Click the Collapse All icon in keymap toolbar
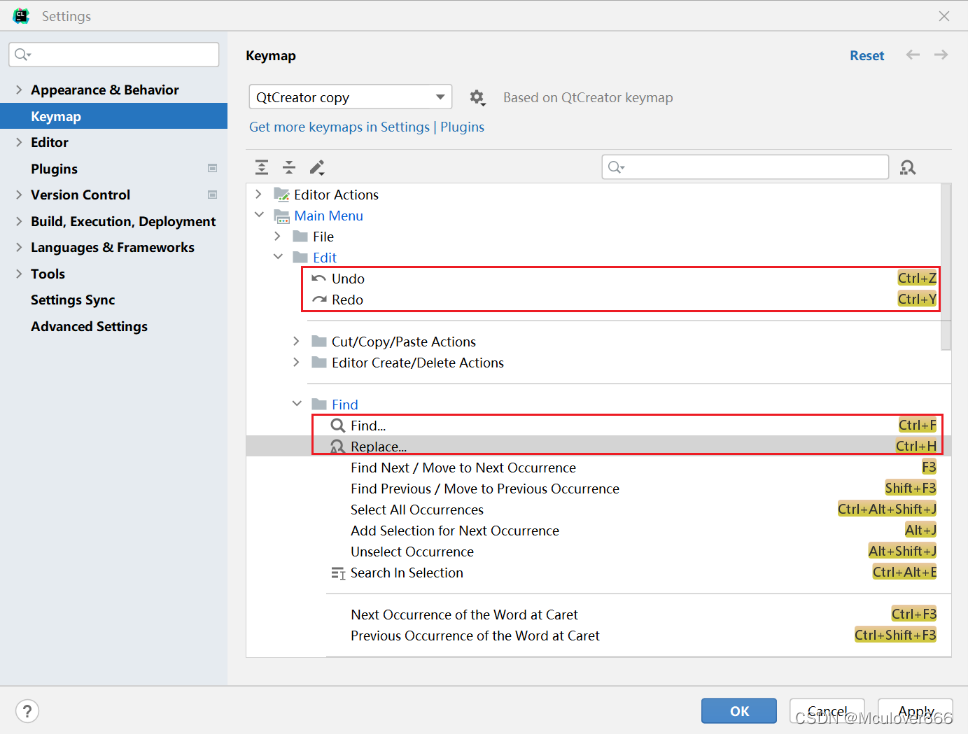The width and height of the screenshot is (968, 734). pyautogui.click(x=289, y=167)
